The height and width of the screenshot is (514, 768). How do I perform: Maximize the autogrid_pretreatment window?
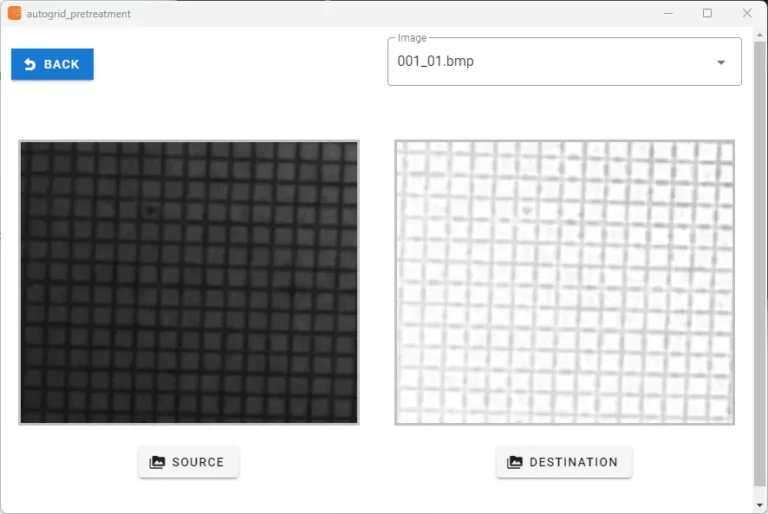pos(707,13)
